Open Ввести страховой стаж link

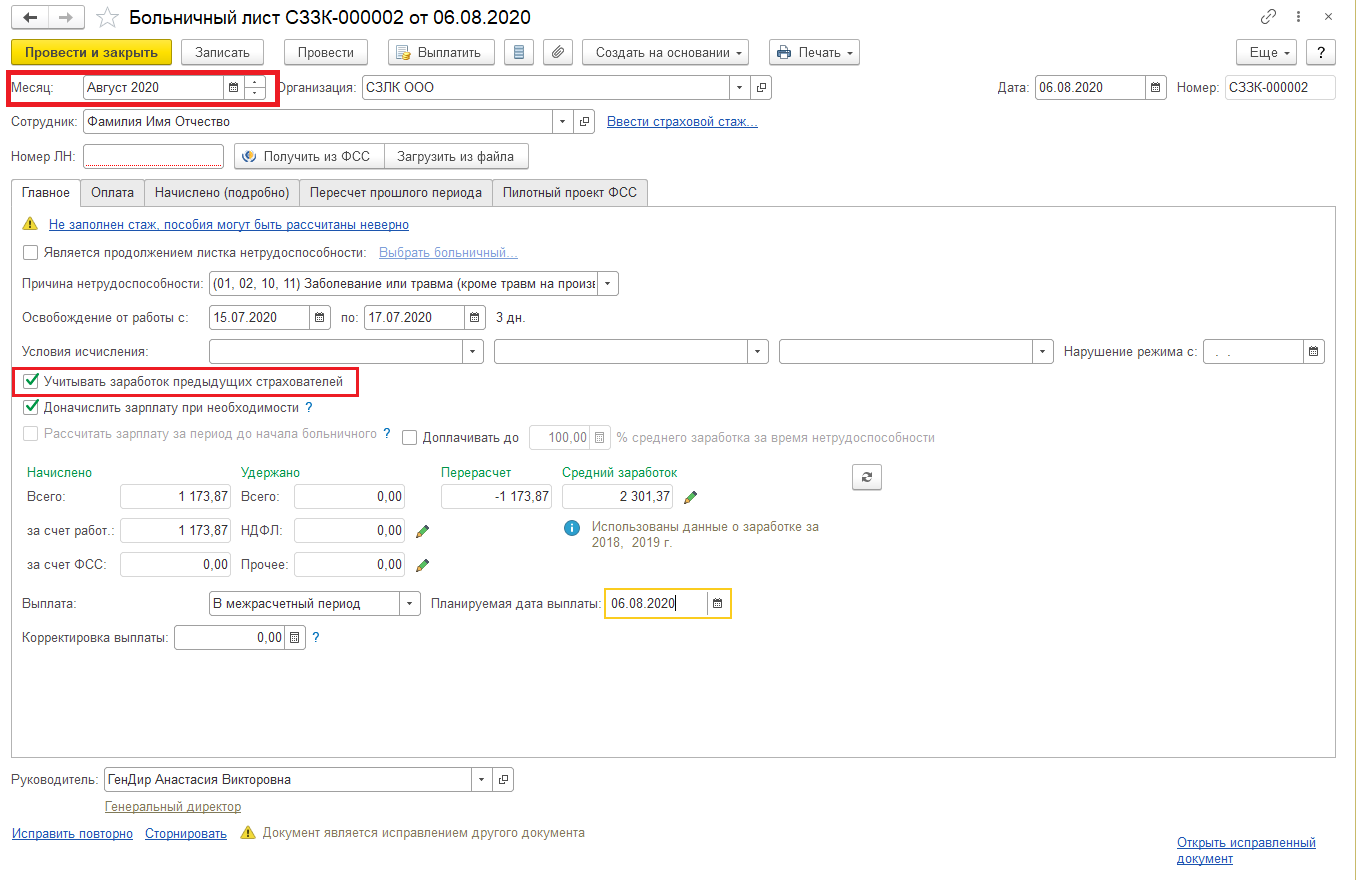pyautogui.click(x=682, y=122)
